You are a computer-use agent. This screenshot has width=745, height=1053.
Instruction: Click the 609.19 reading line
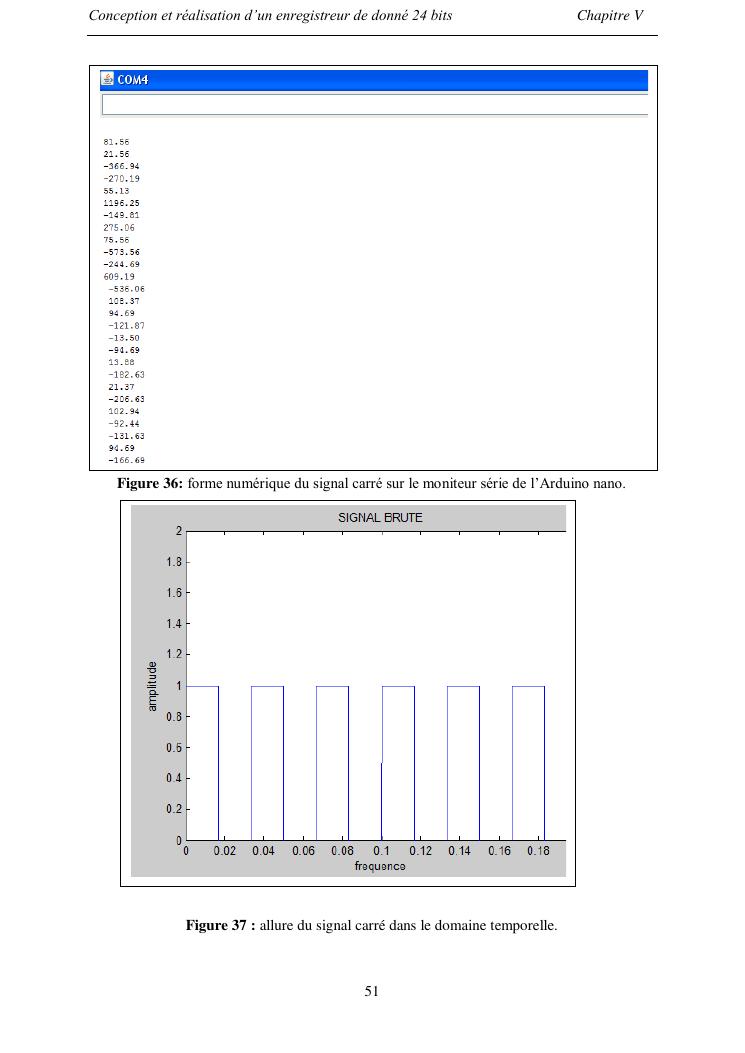pyautogui.click(x=119, y=276)
